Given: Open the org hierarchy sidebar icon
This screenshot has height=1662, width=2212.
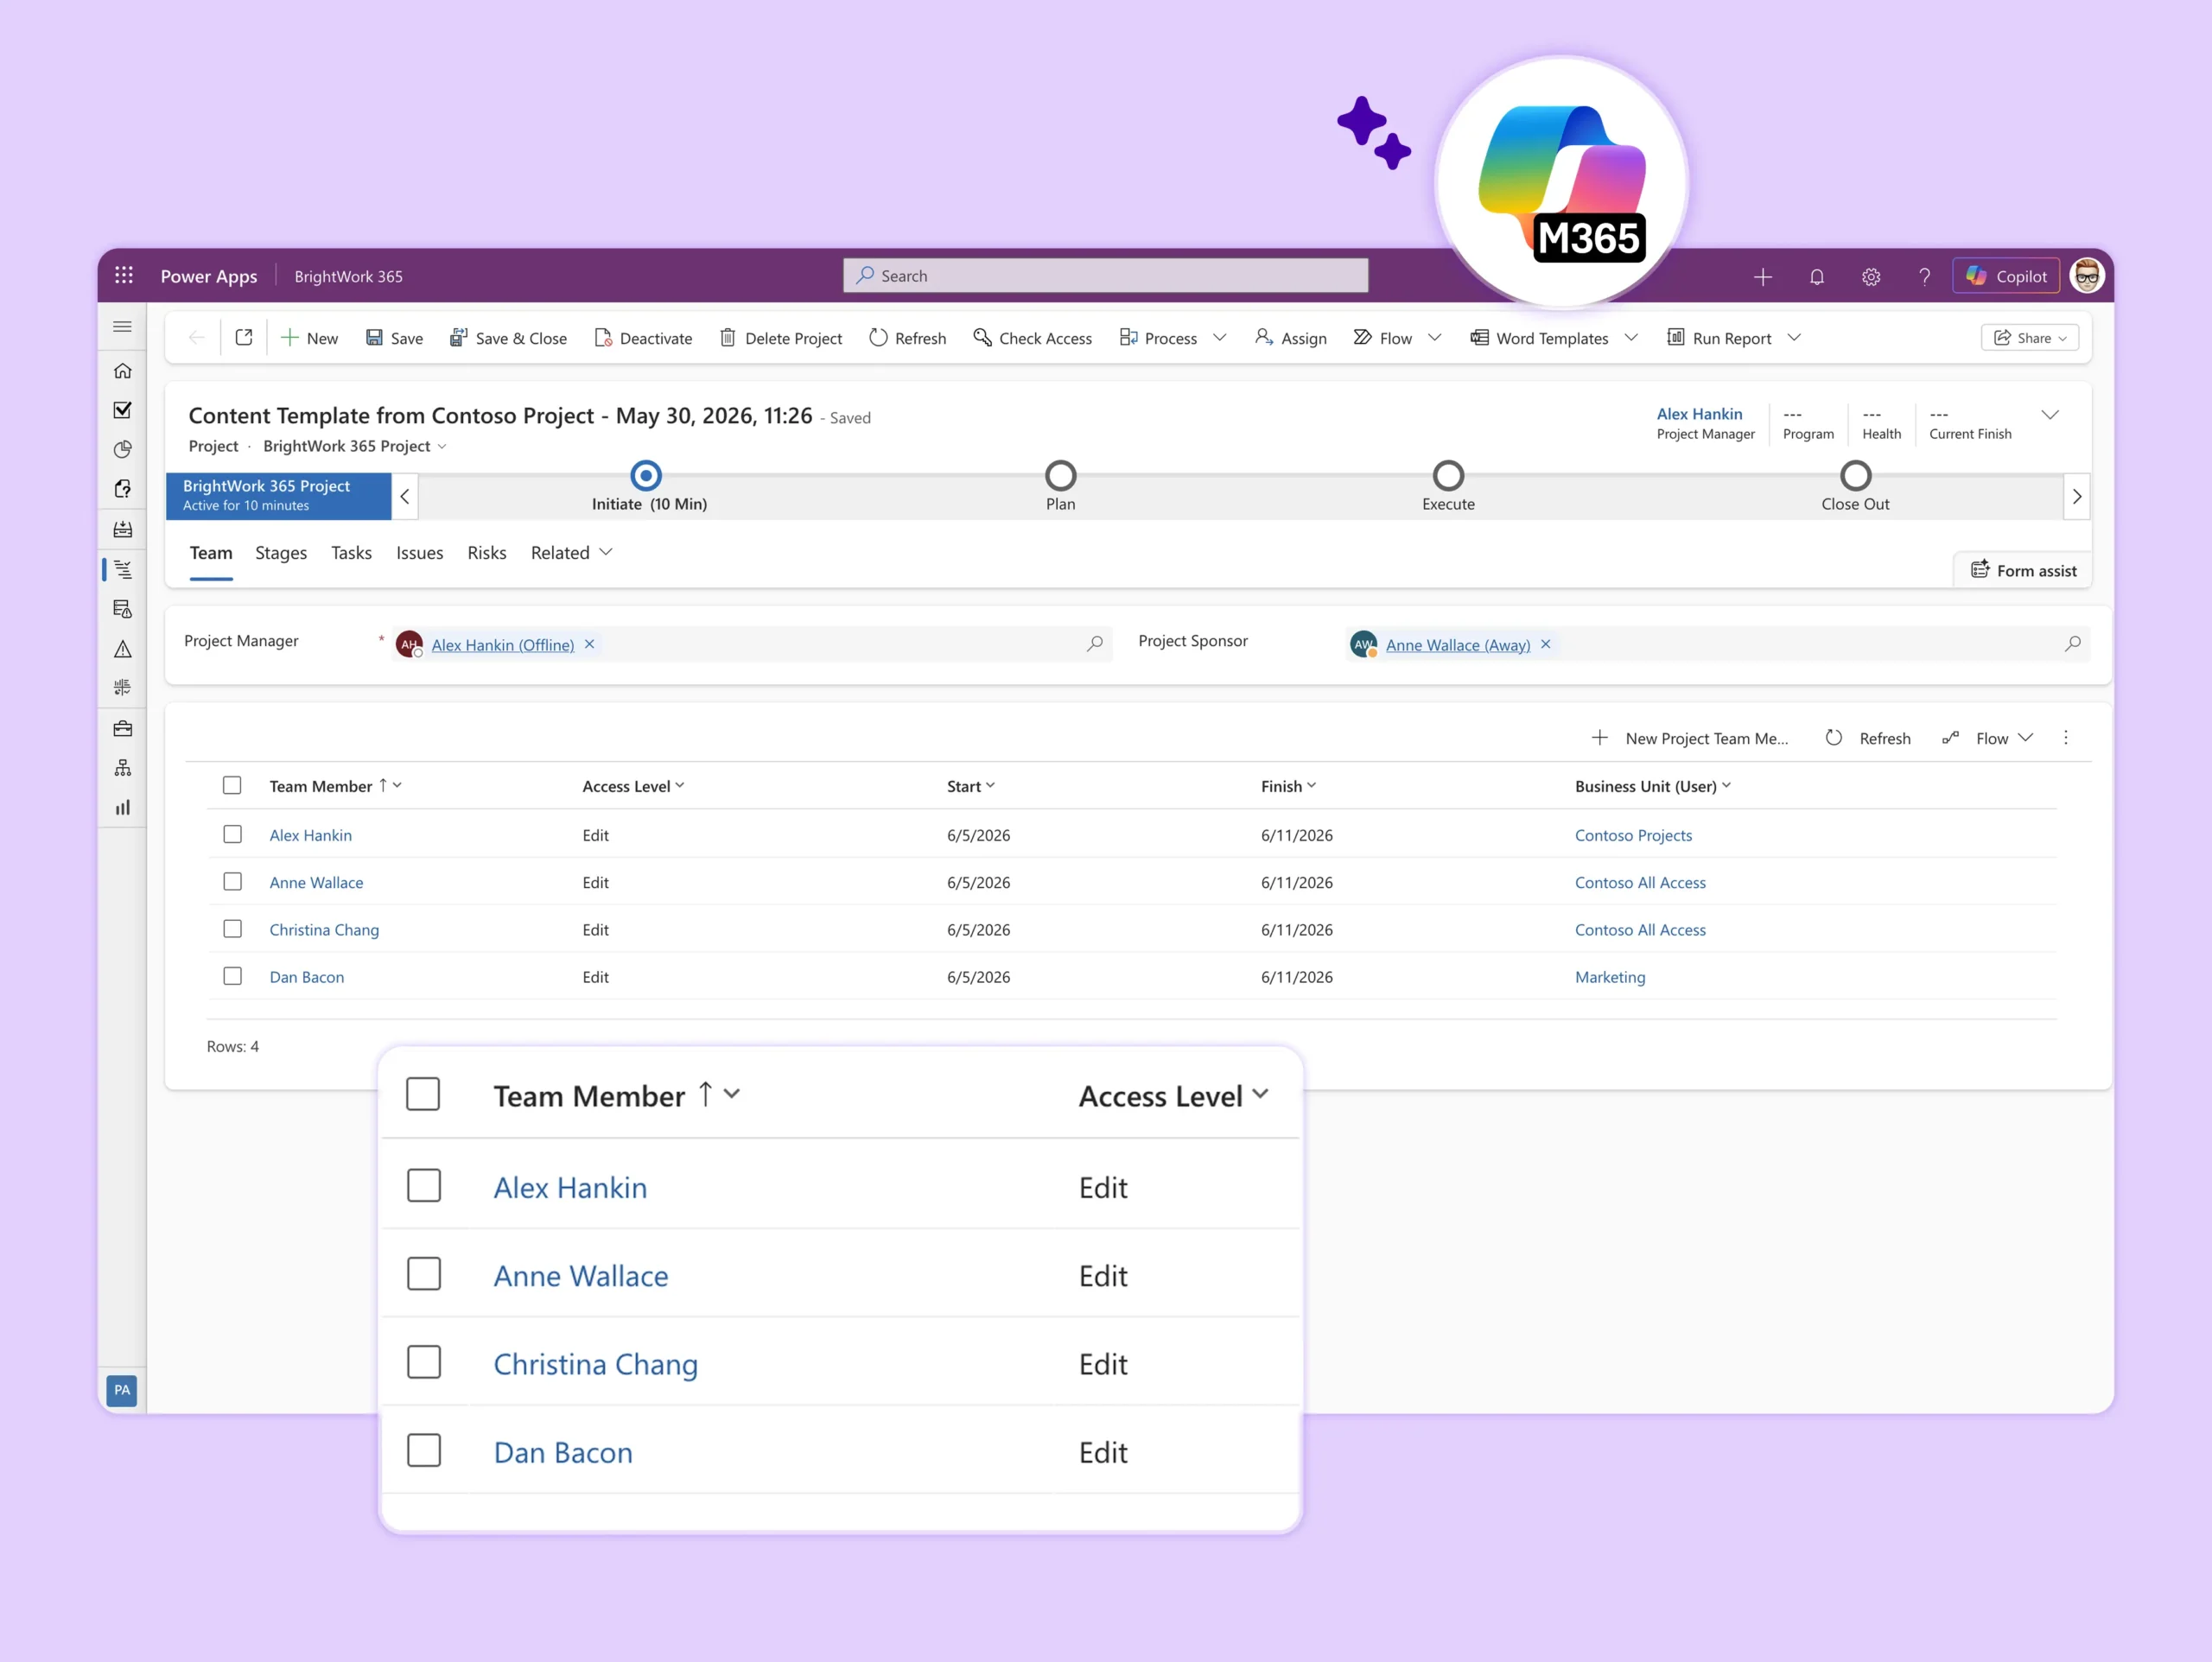Looking at the screenshot, I should 123,768.
